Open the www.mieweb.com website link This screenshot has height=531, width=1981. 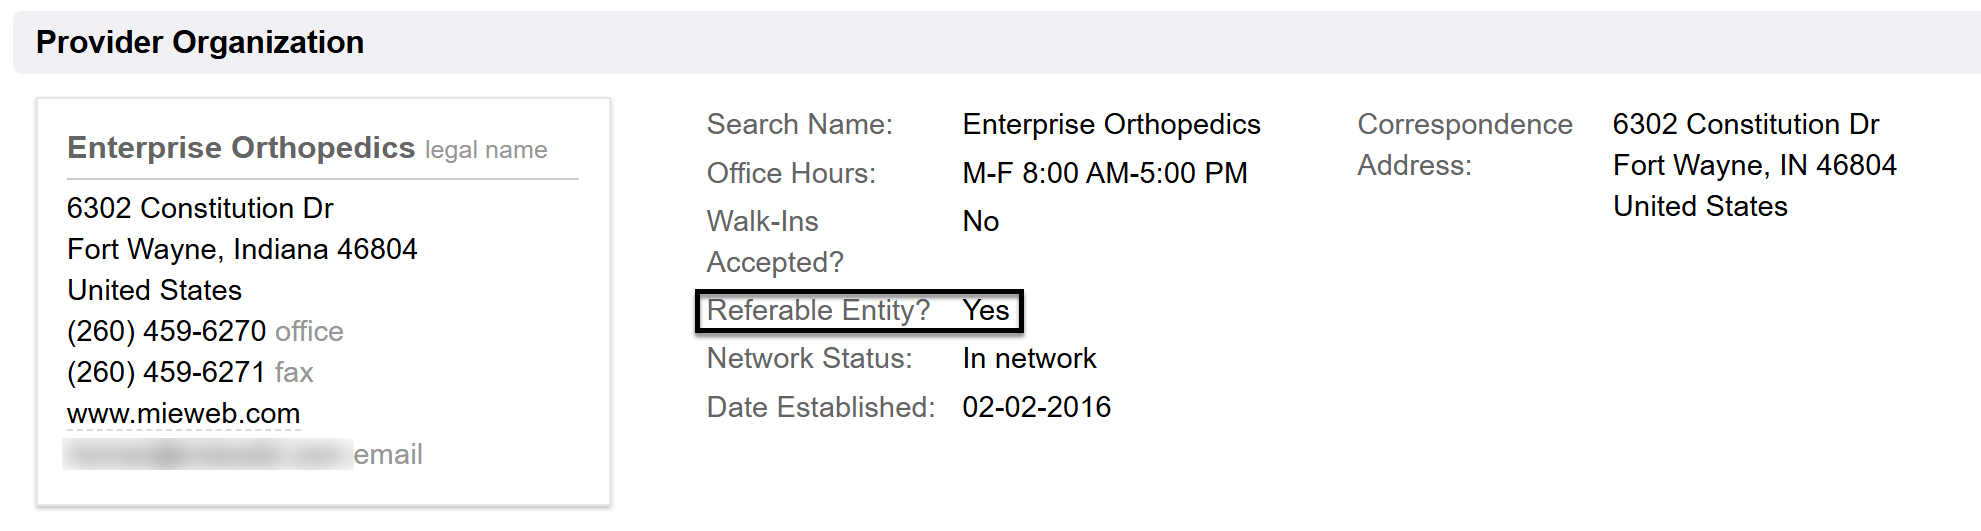pos(183,413)
